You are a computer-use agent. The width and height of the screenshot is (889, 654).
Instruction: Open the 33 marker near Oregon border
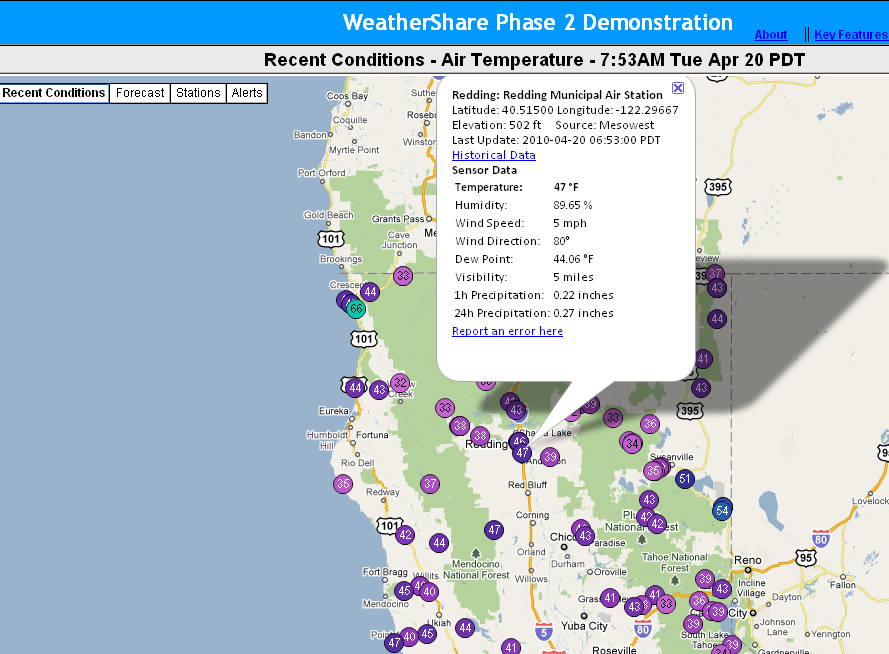click(x=403, y=276)
